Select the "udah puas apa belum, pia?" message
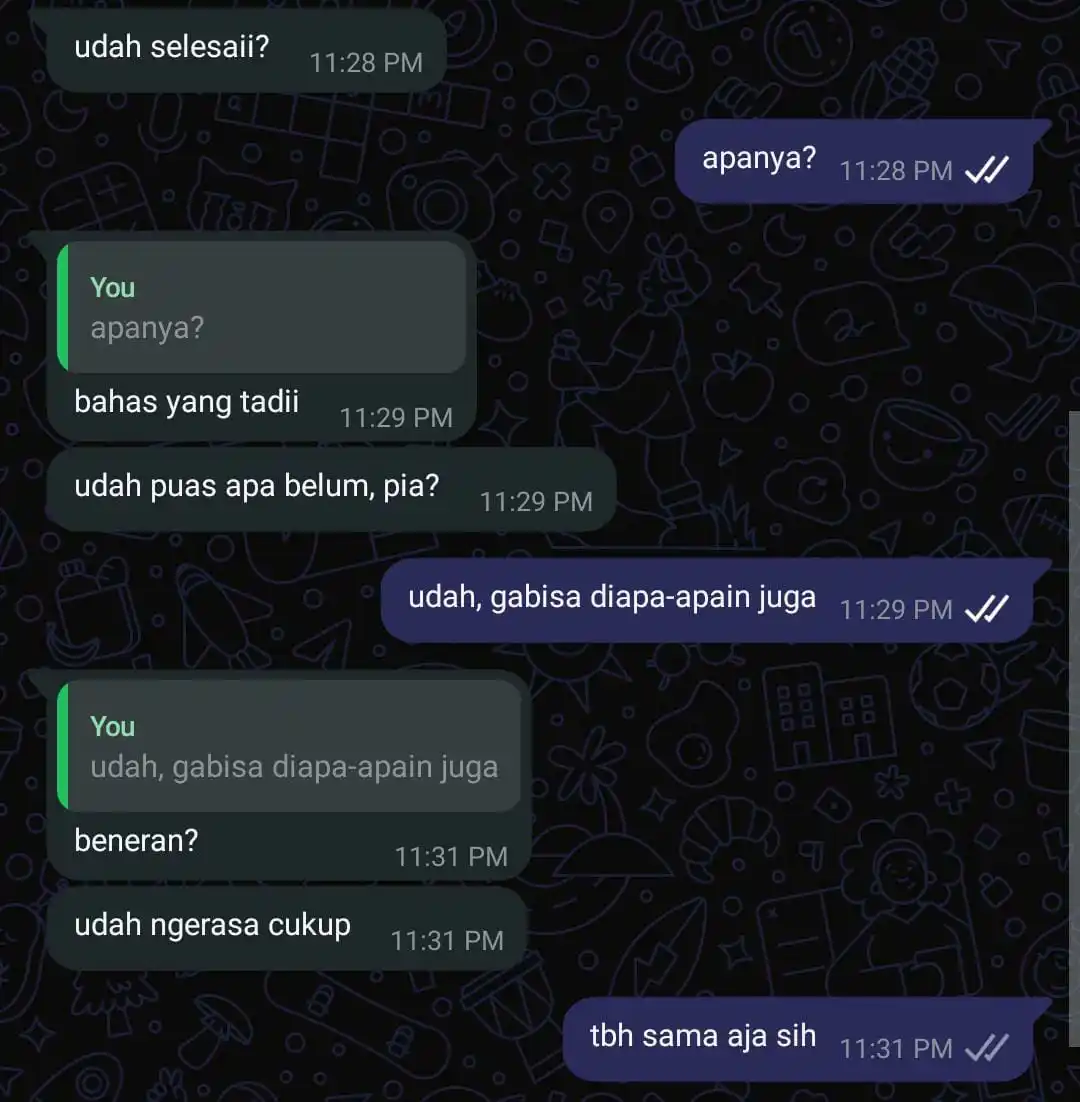Viewport: 1080px width, 1102px height. click(x=331, y=489)
